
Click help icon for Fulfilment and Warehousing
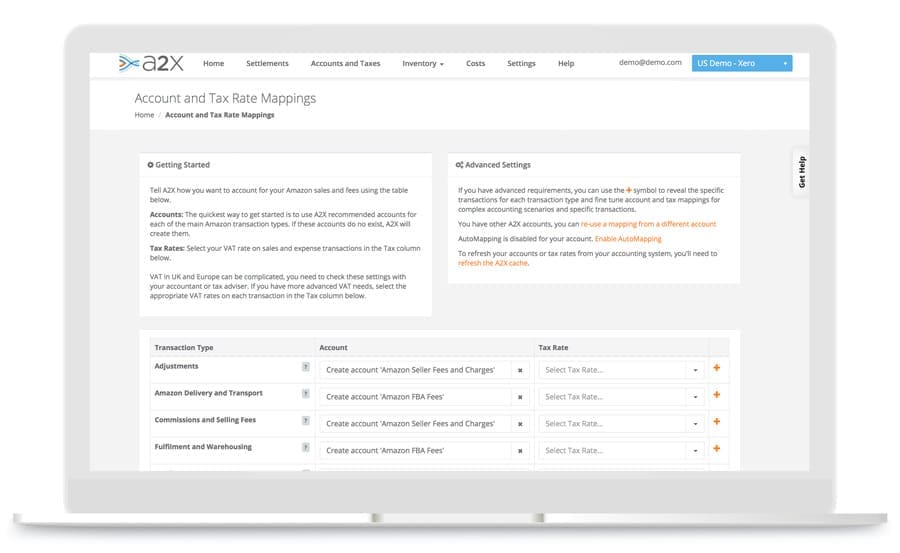pyautogui.click(x=305, y=447)
